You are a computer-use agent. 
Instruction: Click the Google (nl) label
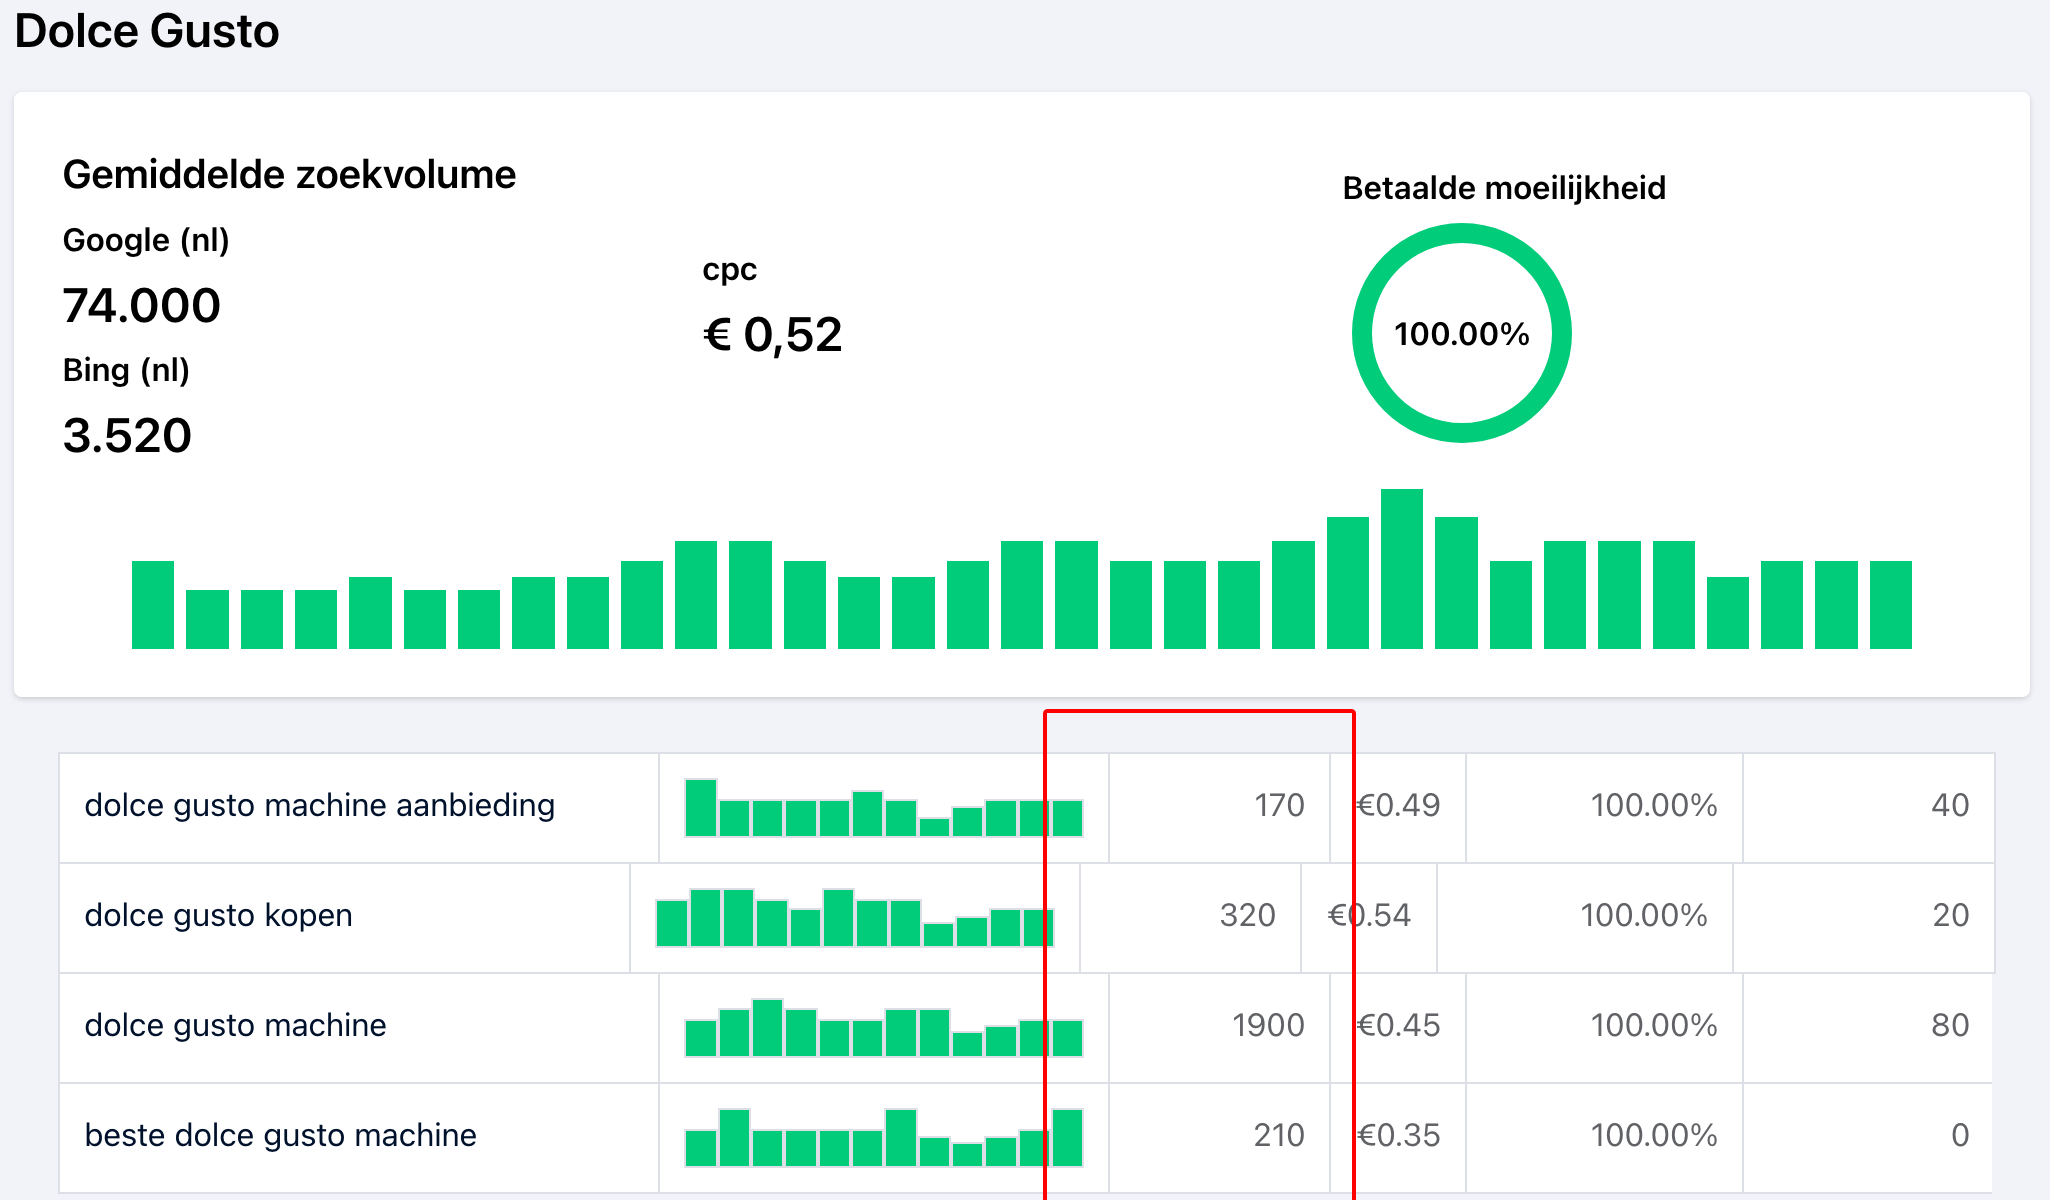pos(146,241)
